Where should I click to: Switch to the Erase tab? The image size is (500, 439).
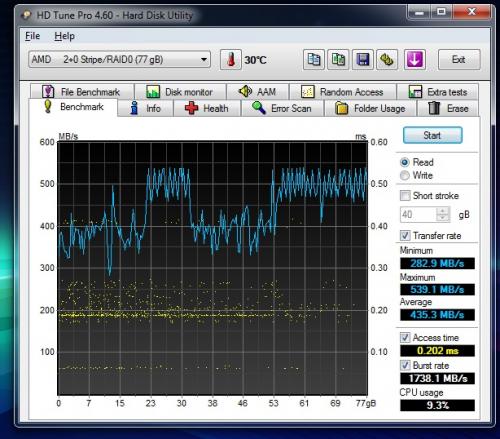tap(448, 108)
